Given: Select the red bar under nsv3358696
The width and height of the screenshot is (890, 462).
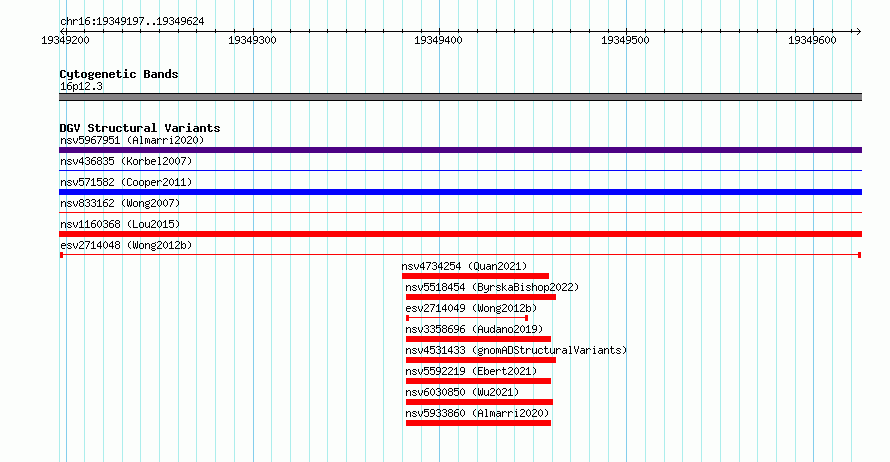Looking at the screenshot, I should click(478, 339).
